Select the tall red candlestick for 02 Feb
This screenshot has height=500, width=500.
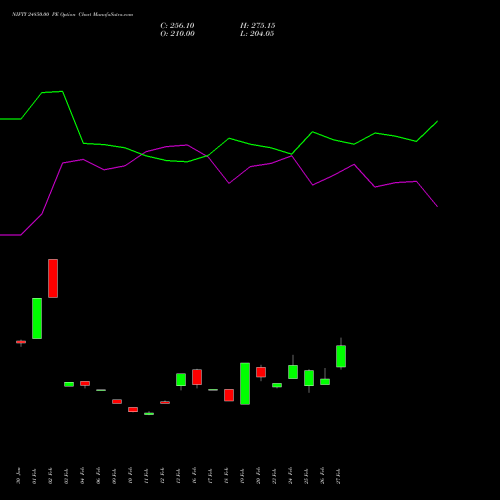(x=53, y=278)
